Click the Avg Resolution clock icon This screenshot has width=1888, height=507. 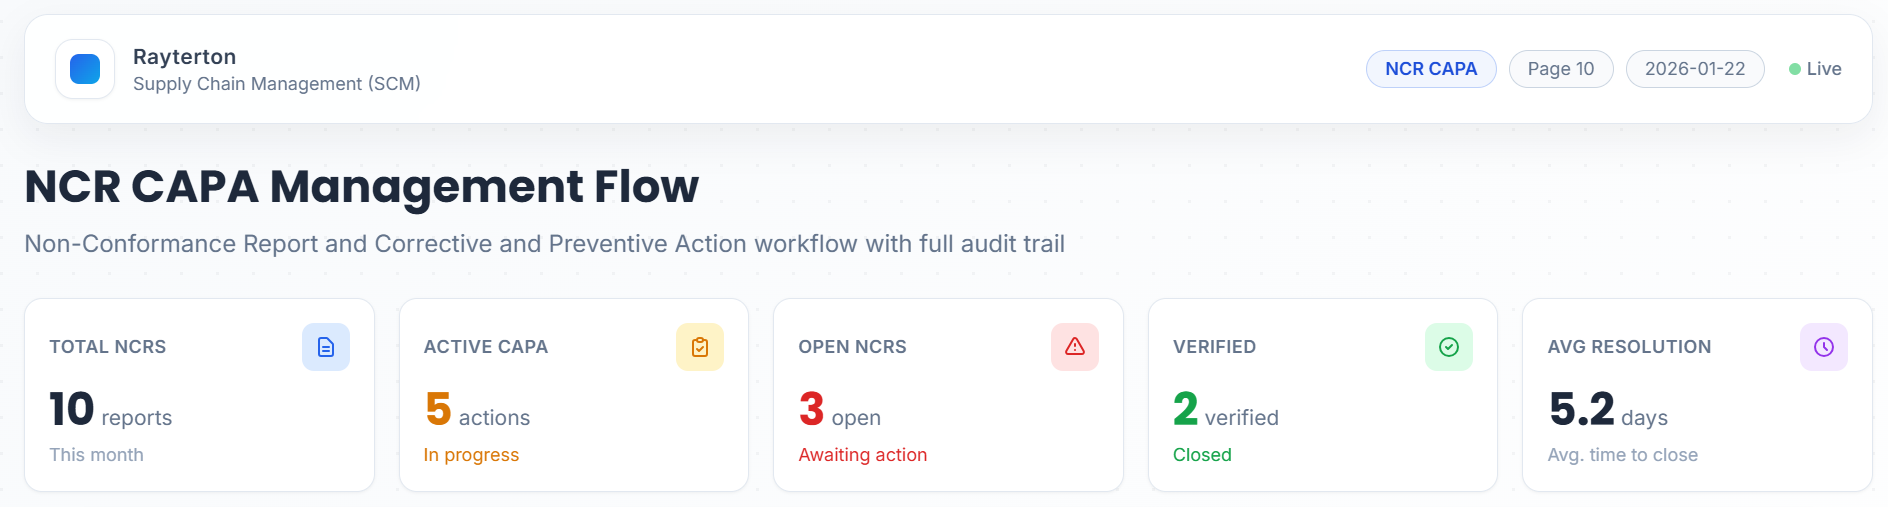coord(1824,347)
